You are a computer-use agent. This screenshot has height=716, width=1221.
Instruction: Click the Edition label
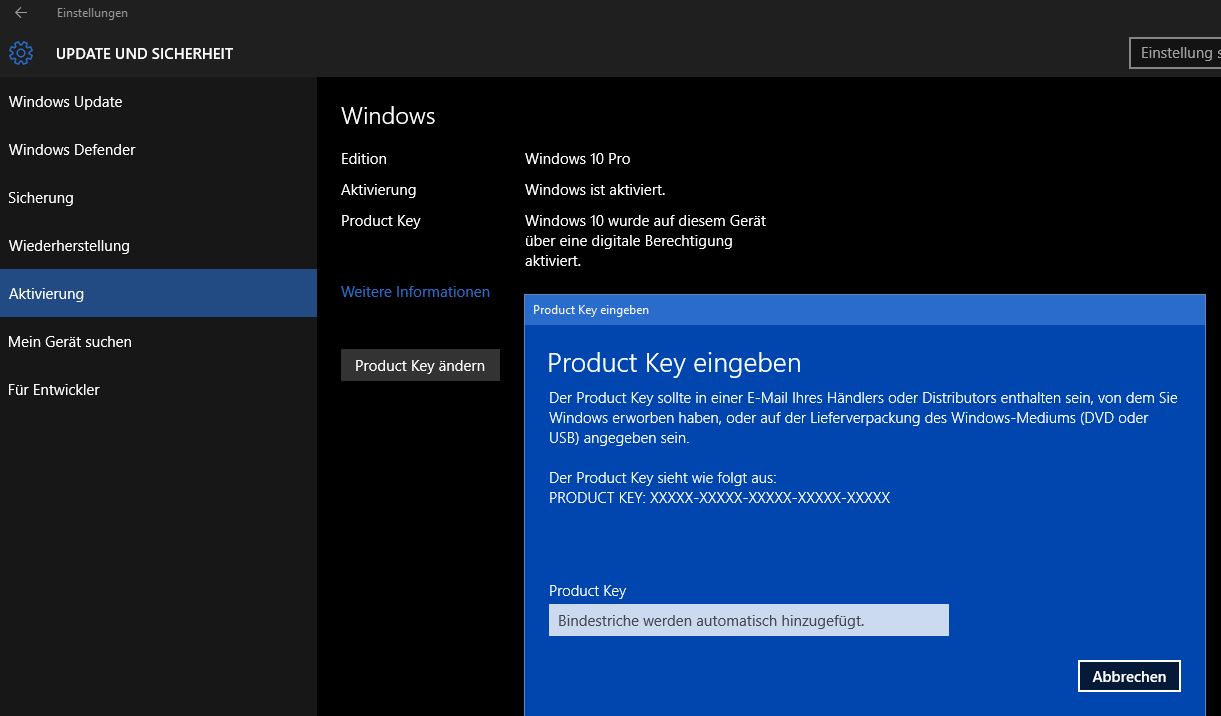click(x=364, y=159)
